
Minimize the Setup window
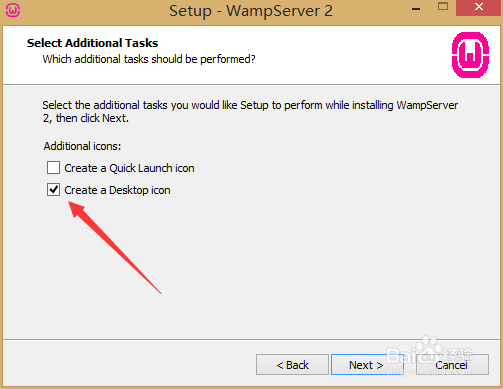[x=416, y=9]
